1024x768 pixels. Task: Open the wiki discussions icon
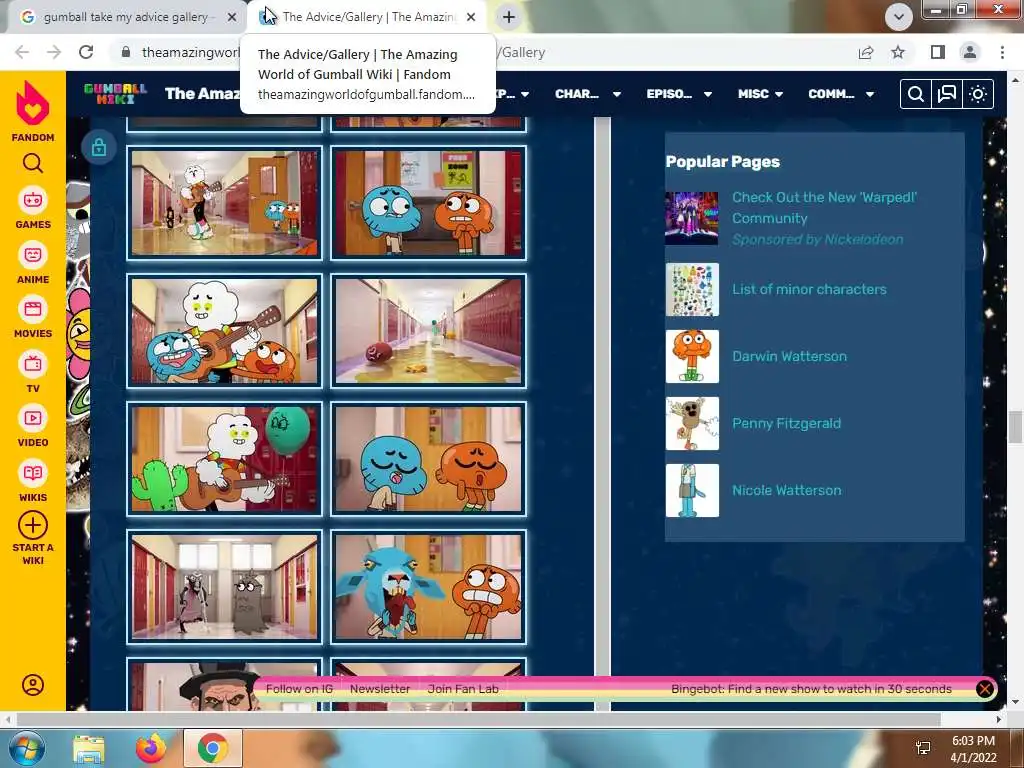point(946,94)
